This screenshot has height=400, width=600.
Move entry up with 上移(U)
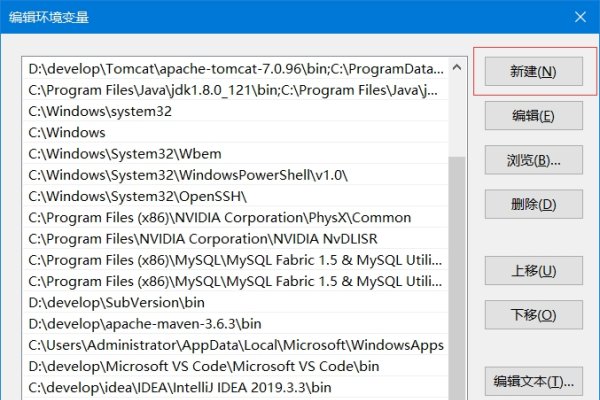coord(533,270)
